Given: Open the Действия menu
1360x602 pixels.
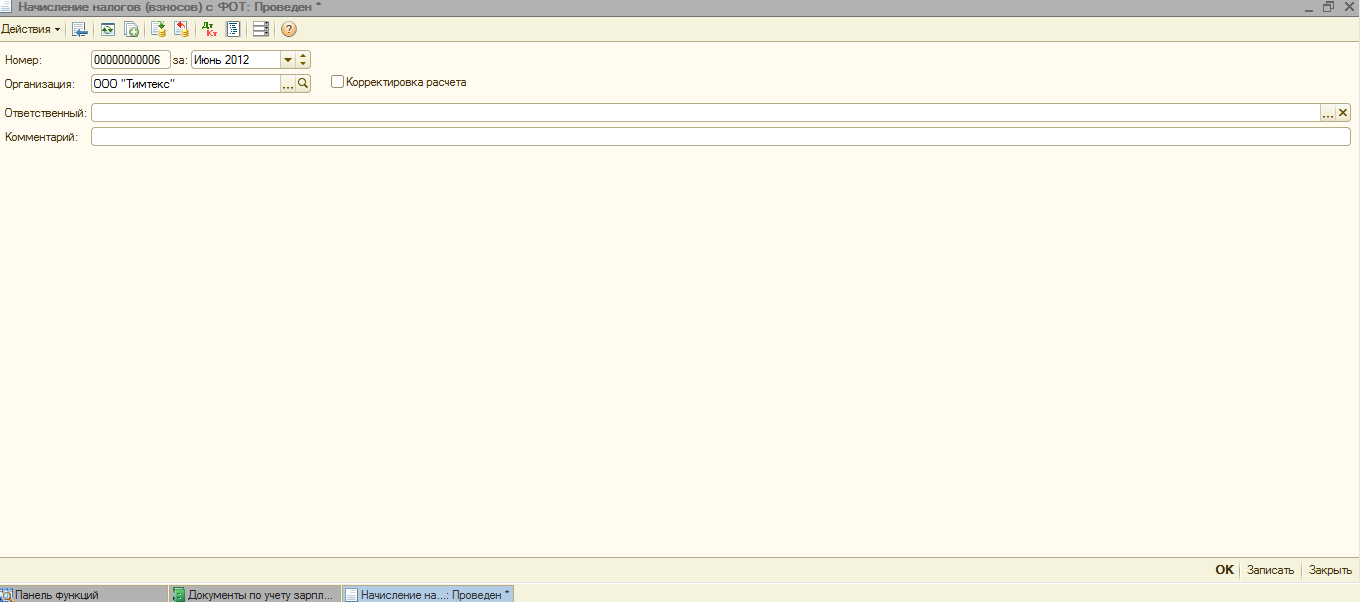Looking at the screenshot, I should (x=30, y=29).
